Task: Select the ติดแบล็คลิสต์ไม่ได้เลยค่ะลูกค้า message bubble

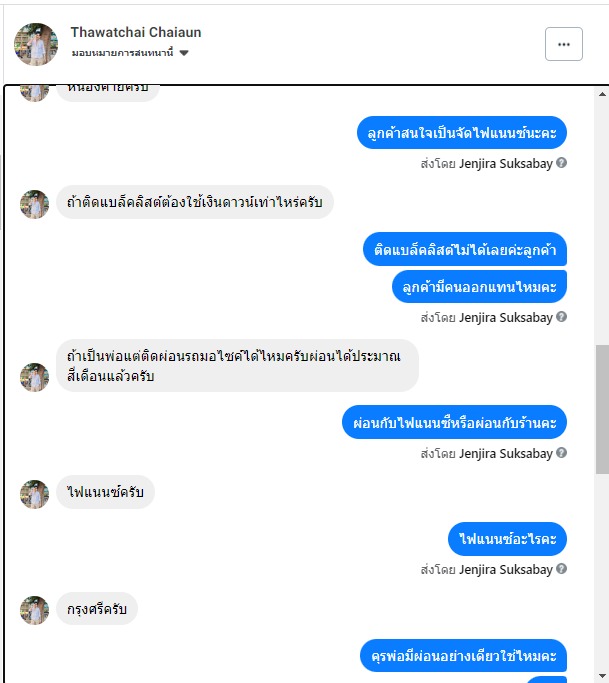Action: coord(465,249)
